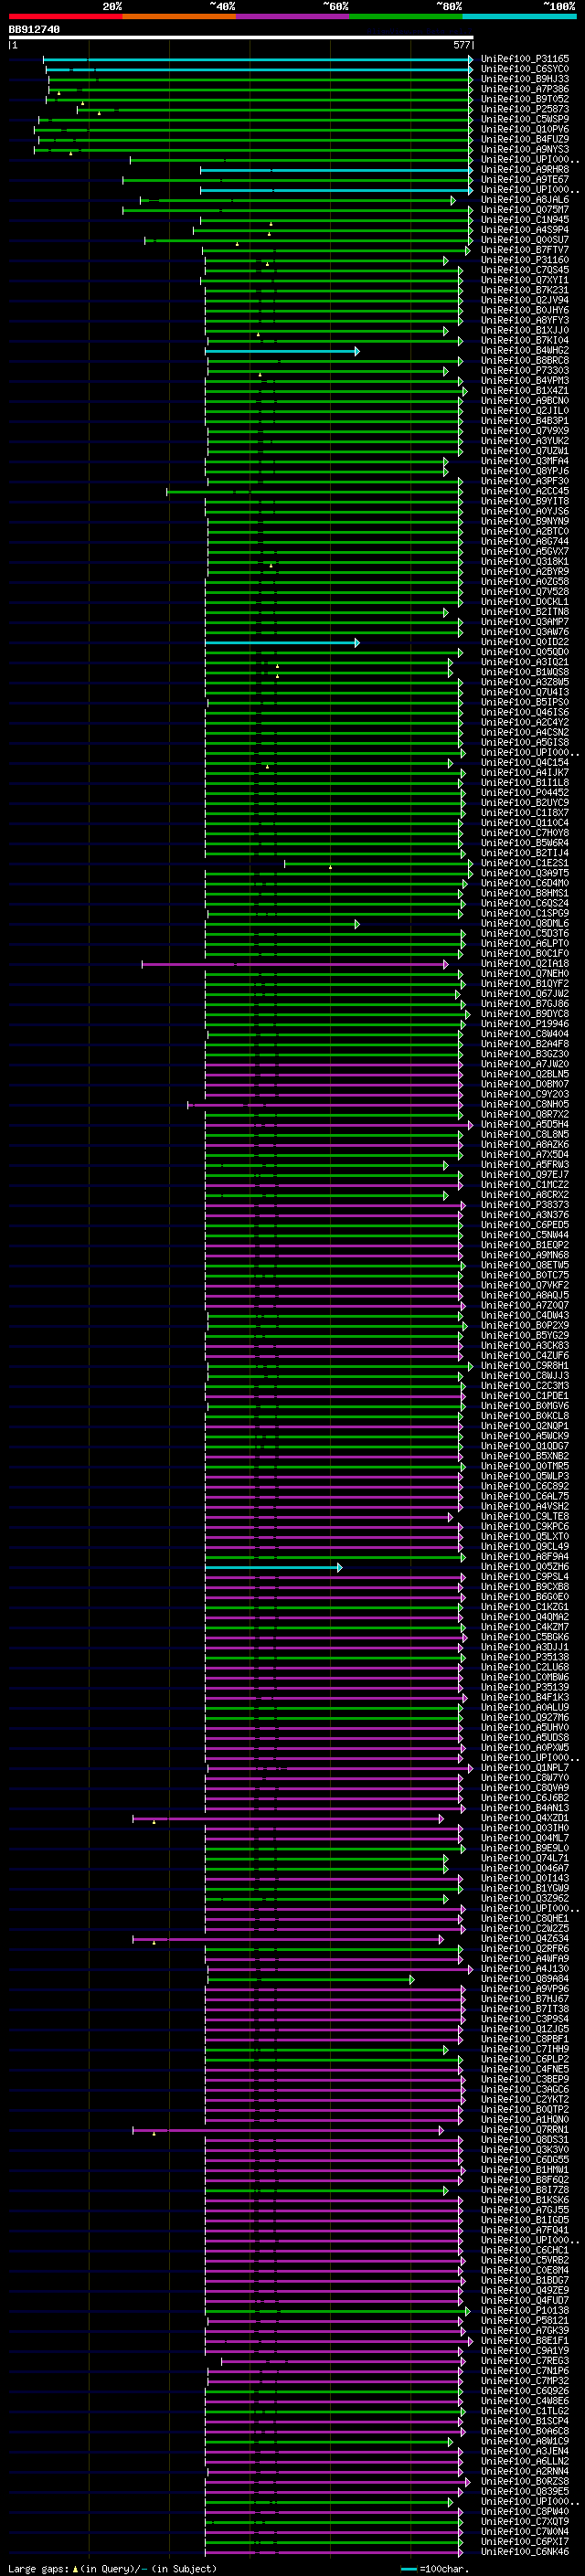Click the cyan alignment bar of UniRef100_Q05ZH6
Viewport: 585px width, 2576px height.
point(274,1568)
